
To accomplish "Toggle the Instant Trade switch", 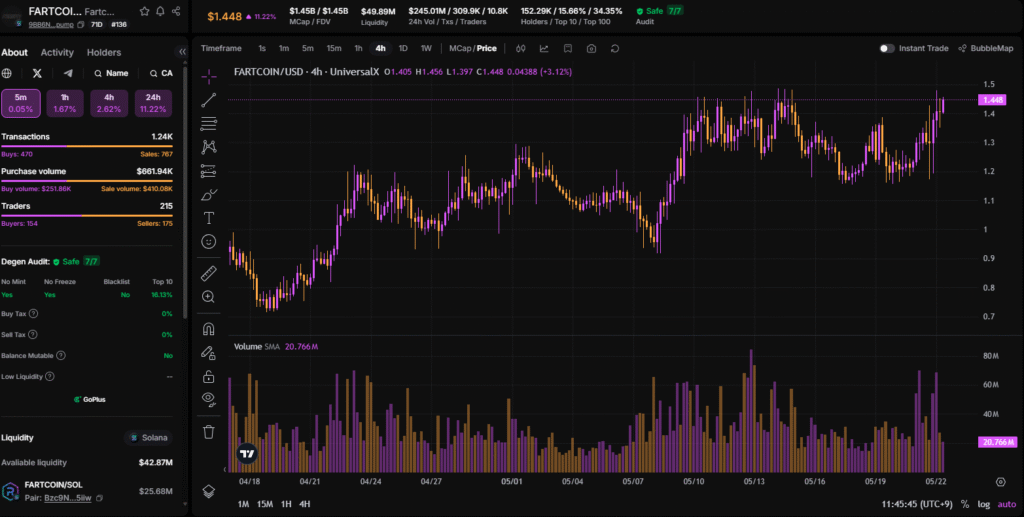I will tap(886, 48).
